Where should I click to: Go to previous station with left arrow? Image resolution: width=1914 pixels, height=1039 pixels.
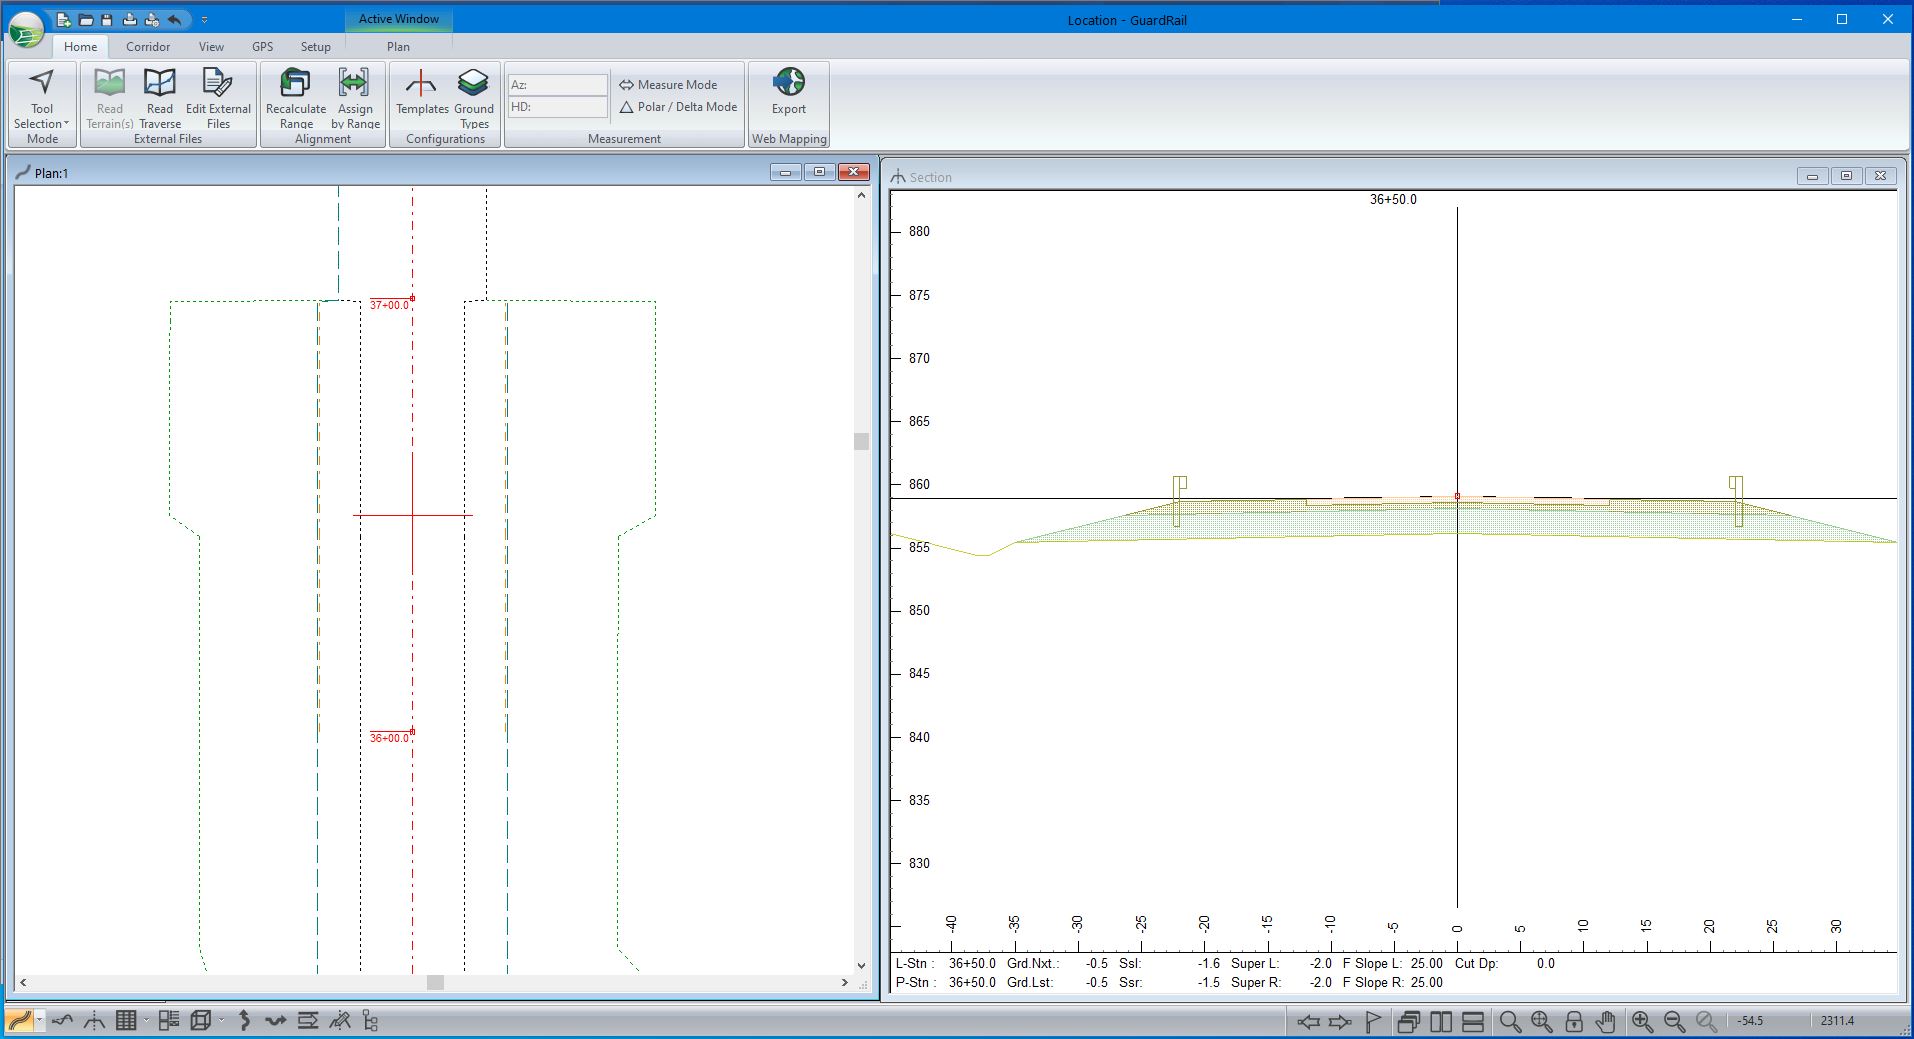[x=1308, y=1022]
